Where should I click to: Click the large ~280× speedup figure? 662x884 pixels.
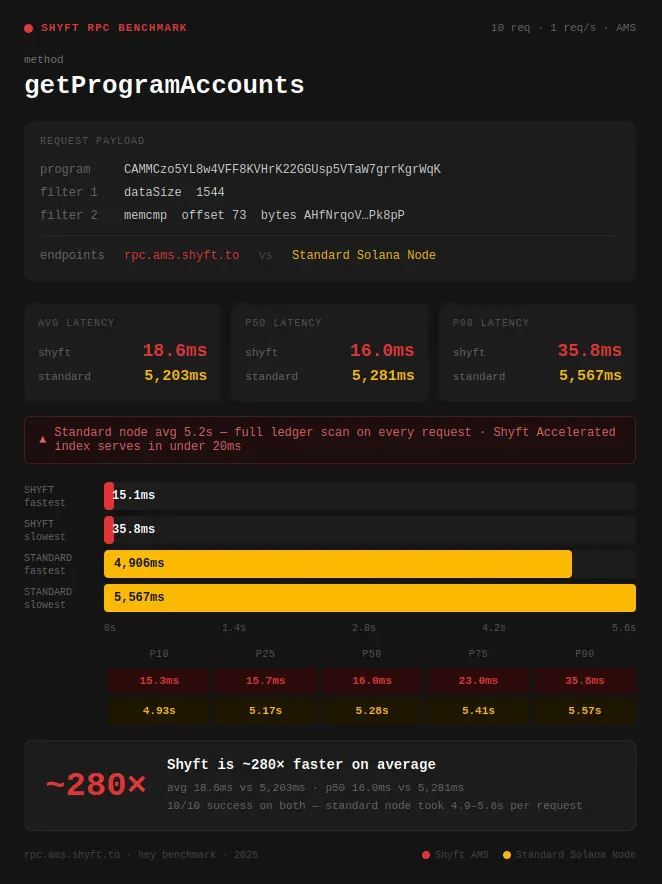(96, 785)
